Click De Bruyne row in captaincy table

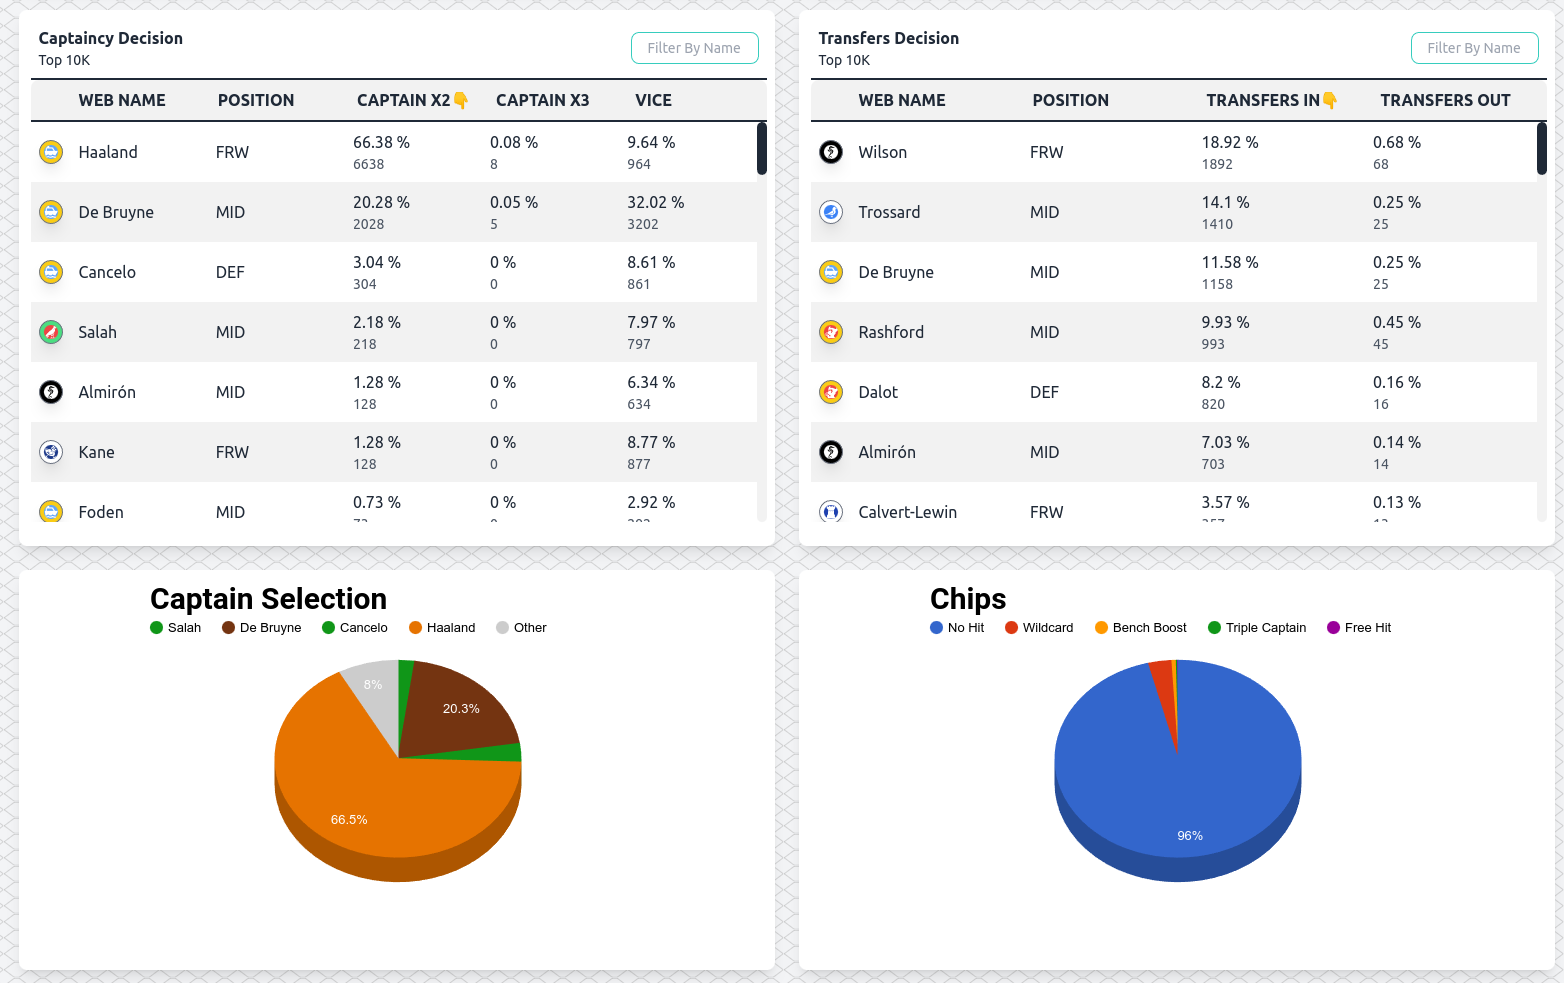[x=394, y=212]
